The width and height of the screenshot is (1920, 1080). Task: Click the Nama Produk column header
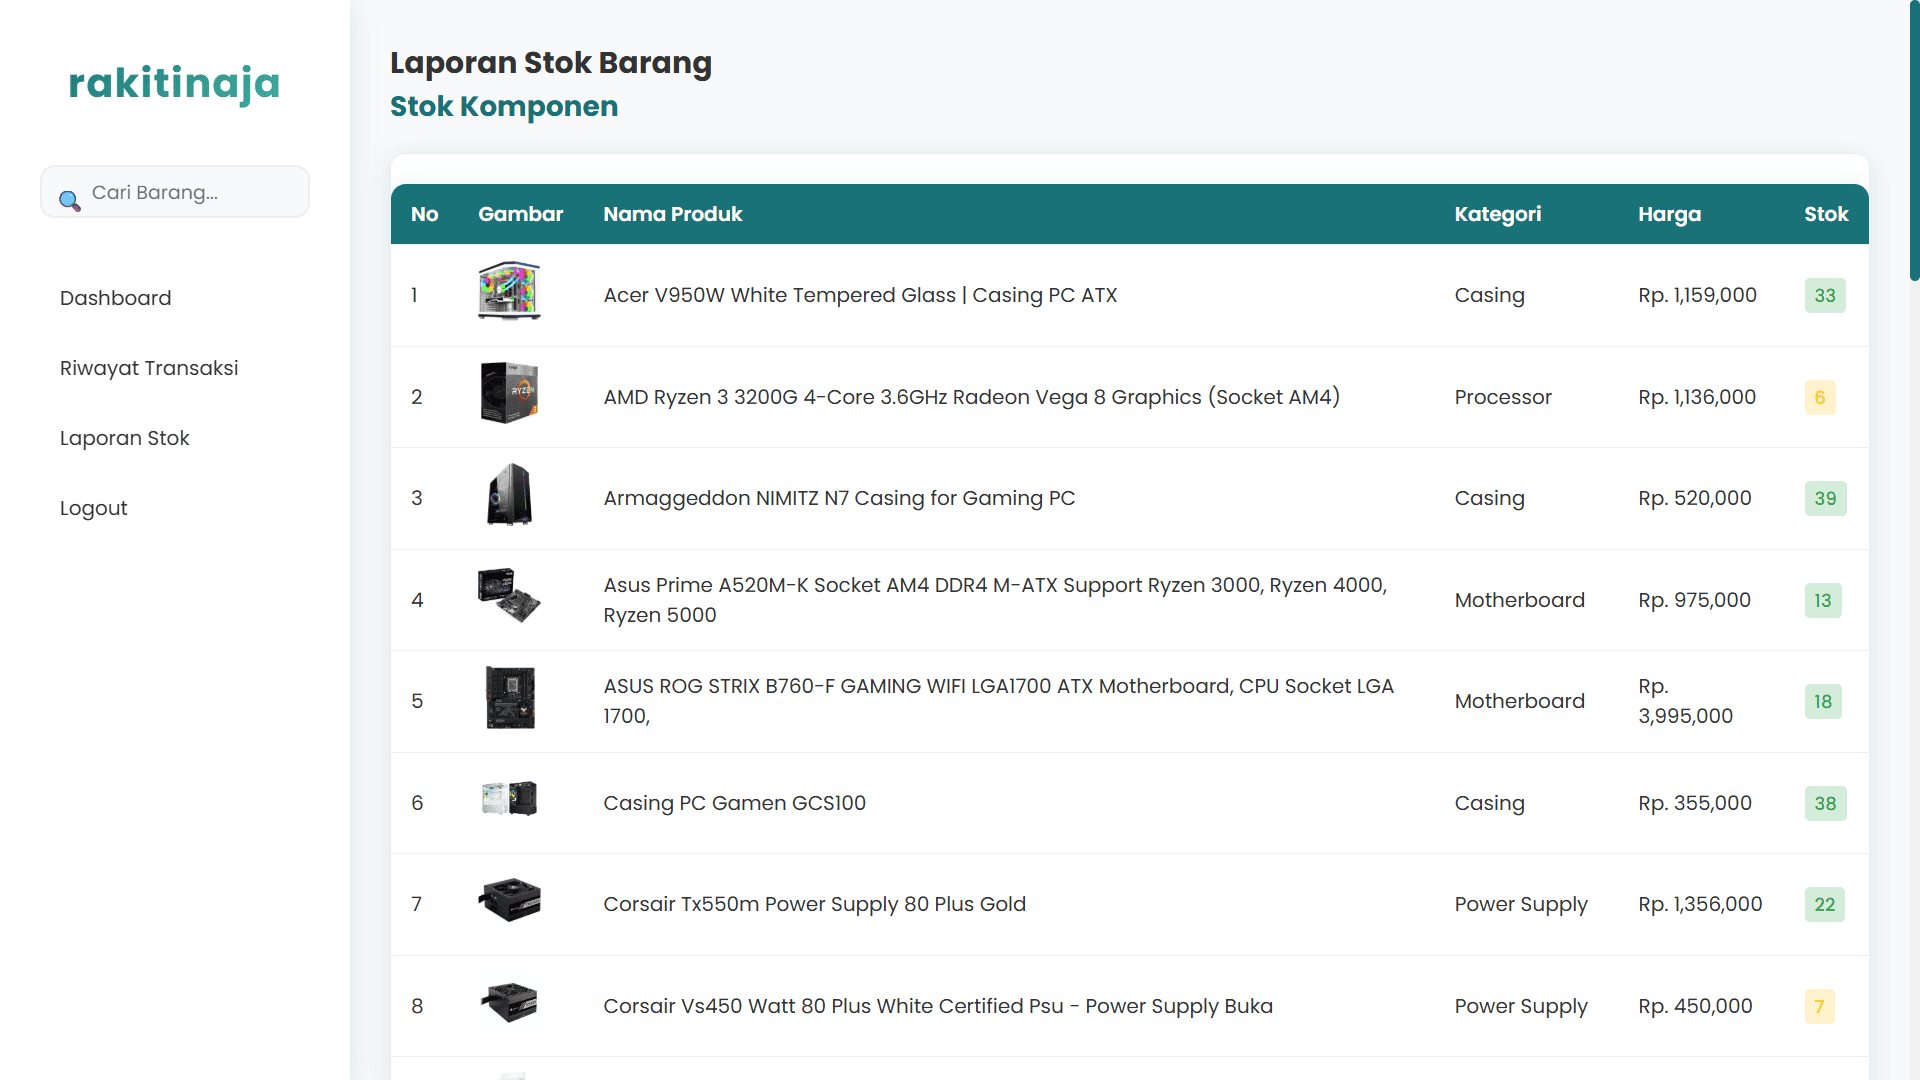point(673,214)
